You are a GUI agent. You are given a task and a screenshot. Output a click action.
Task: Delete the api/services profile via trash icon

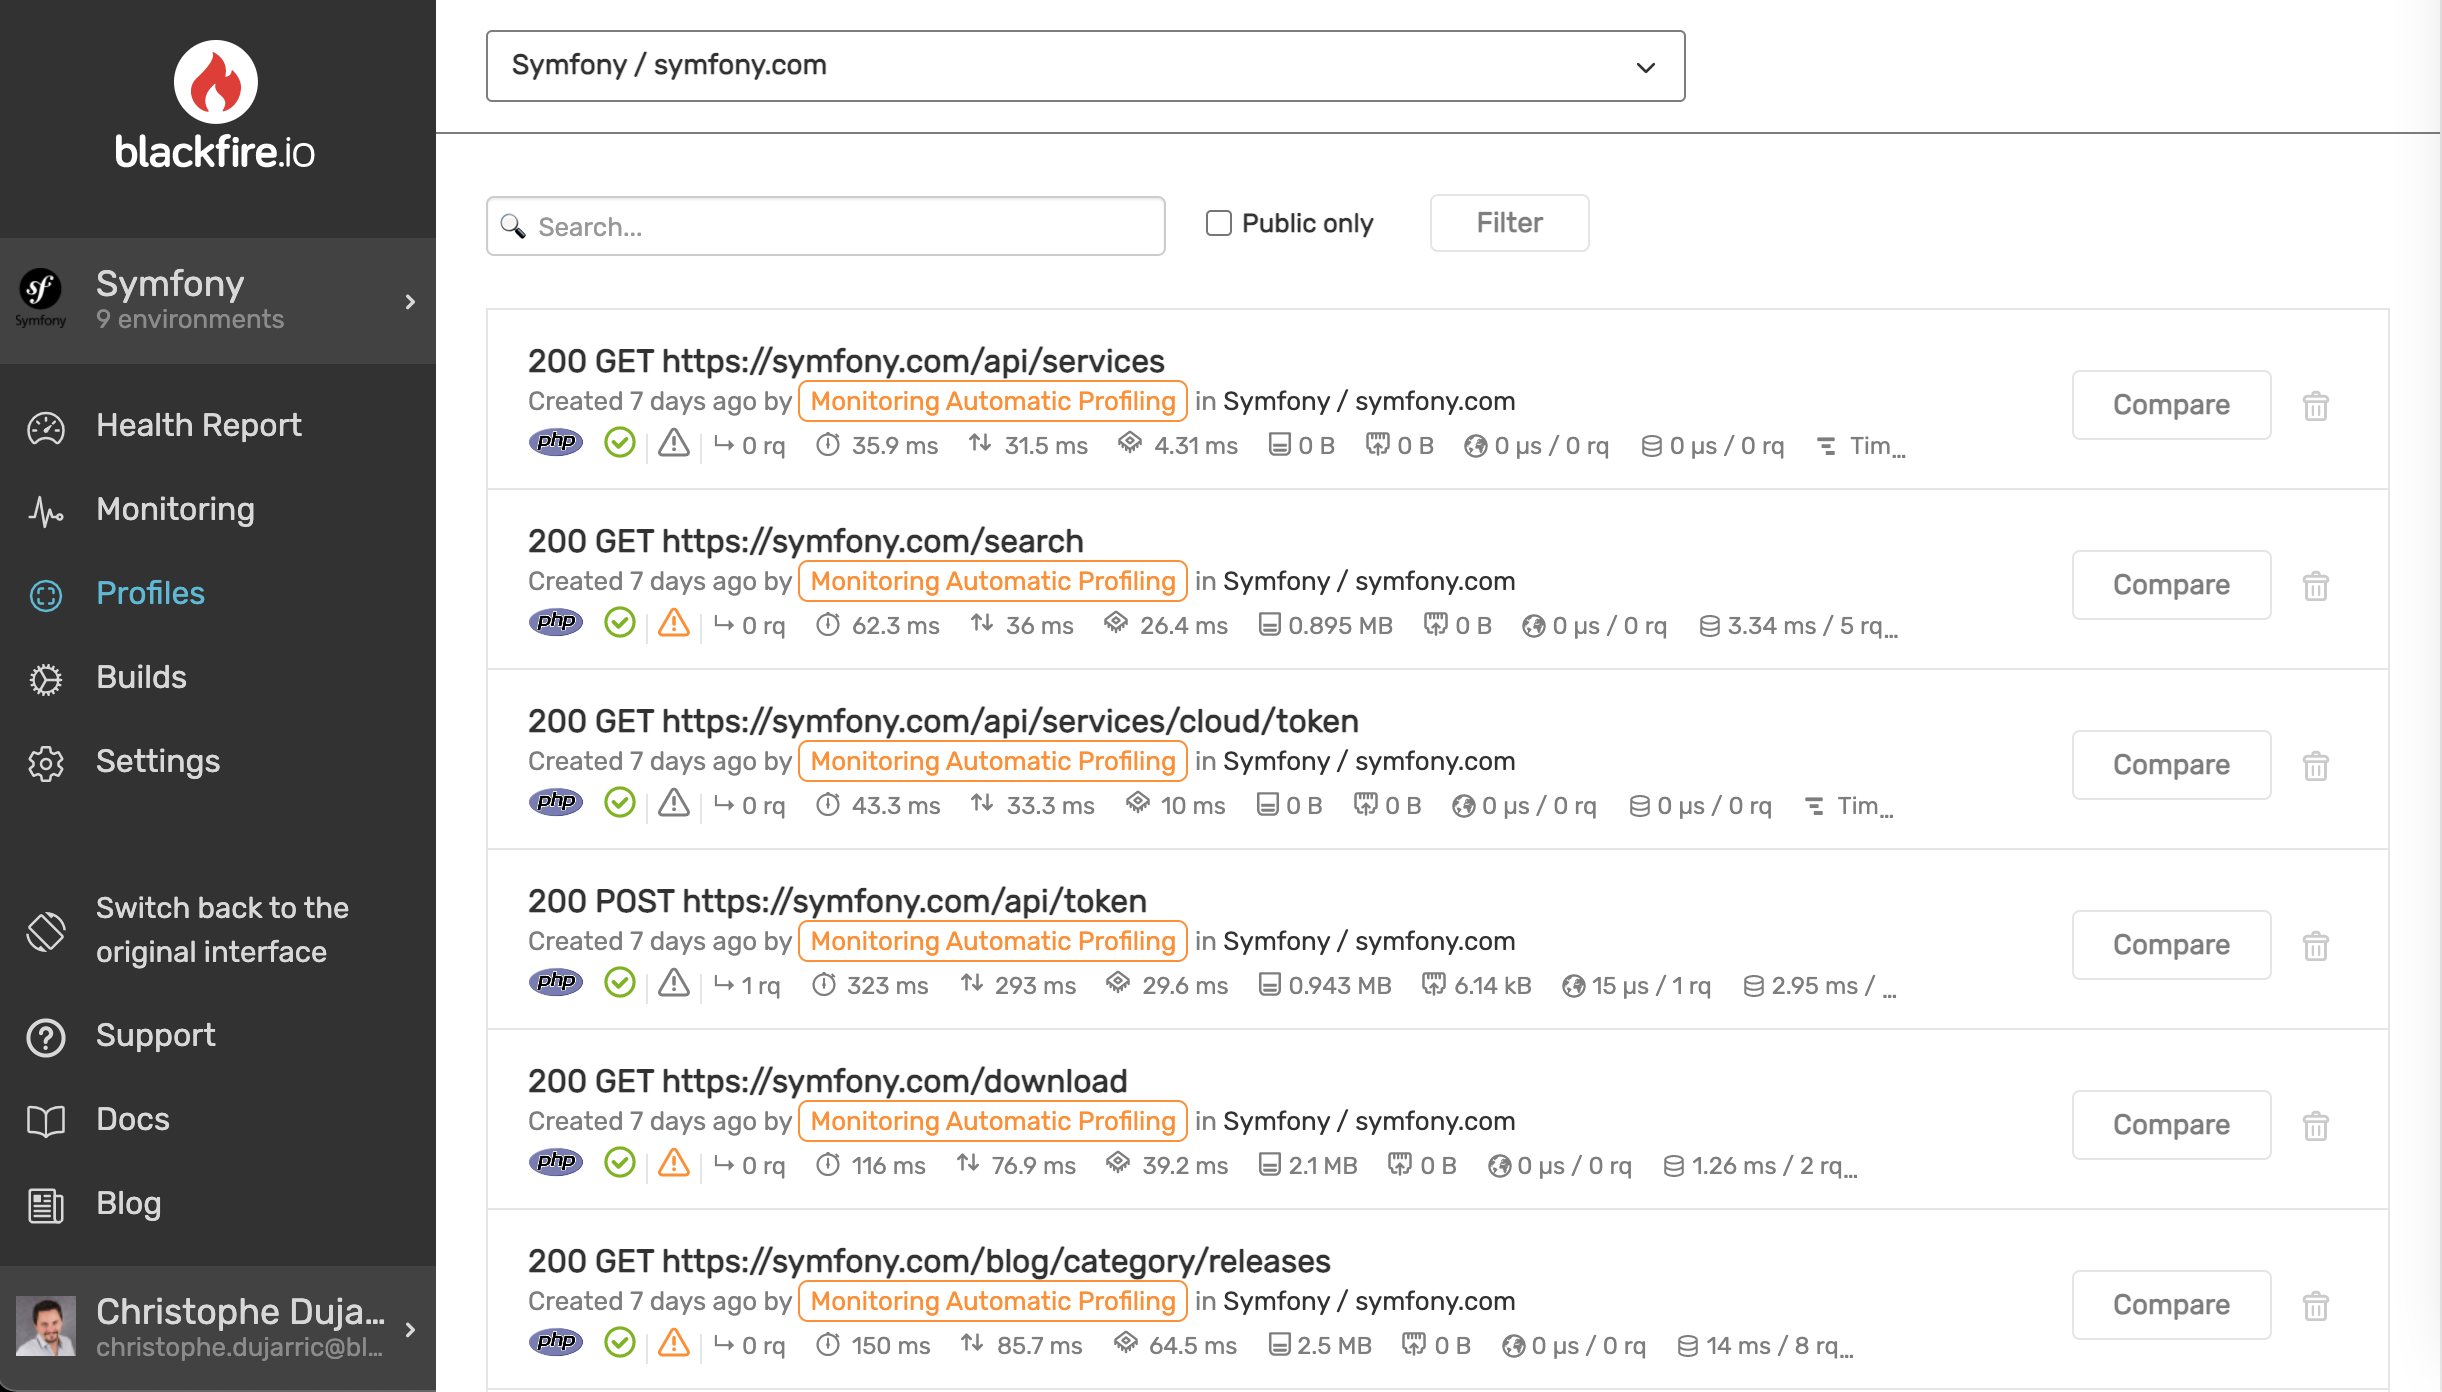[x=2315, y=405]
